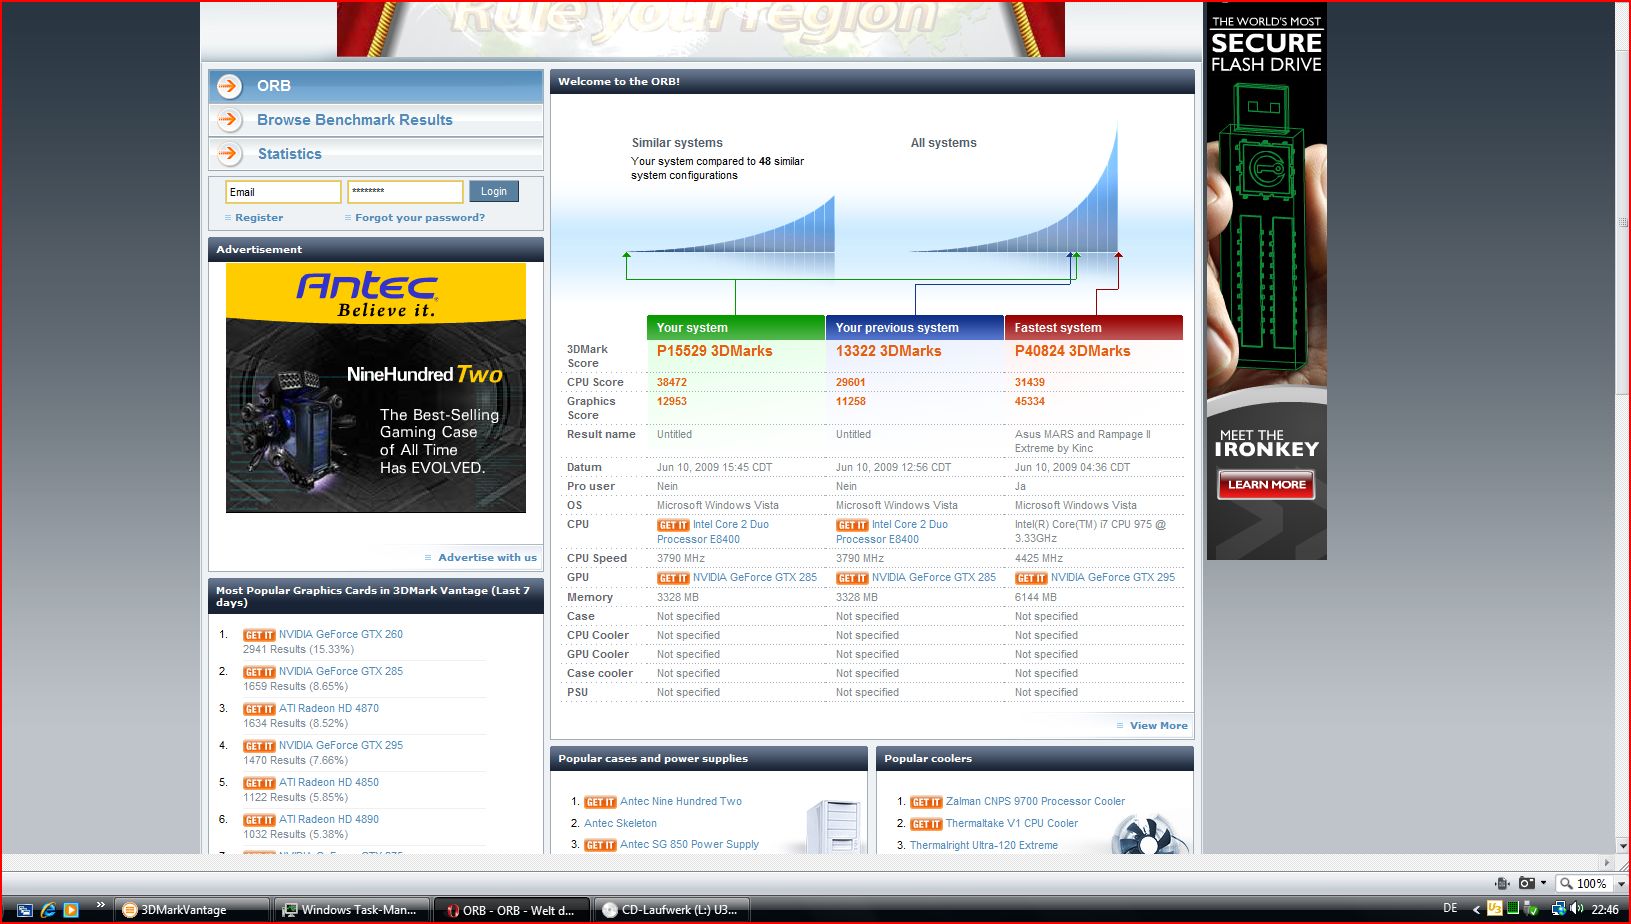This screenshot has height=924, width=1631.
Task: Expand hidden tray icons arrow
Action: click(1477, 909)
